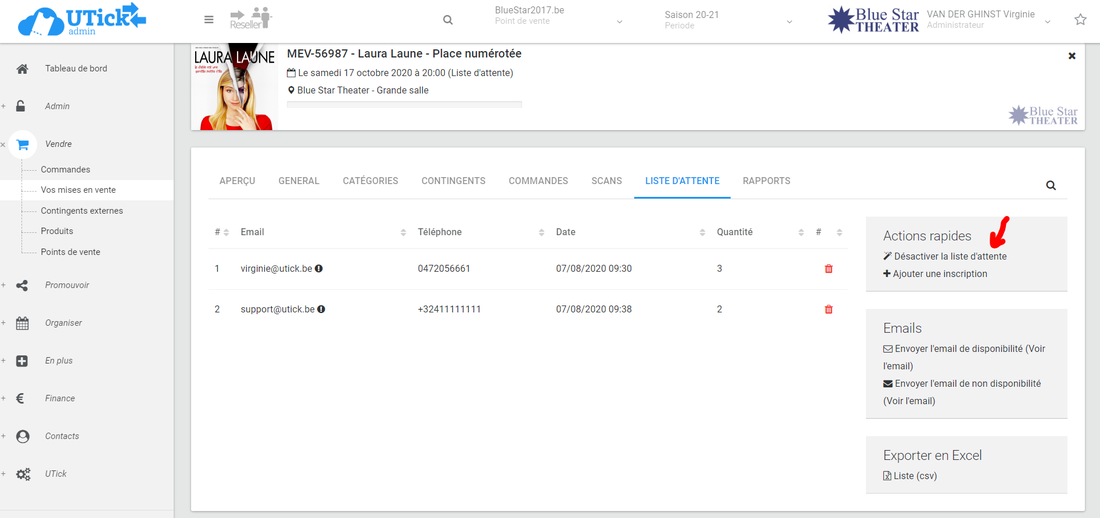1100x518 pixels.
Task: Open the Saison 20-21 période dropdown
Action: pos(729,17)
